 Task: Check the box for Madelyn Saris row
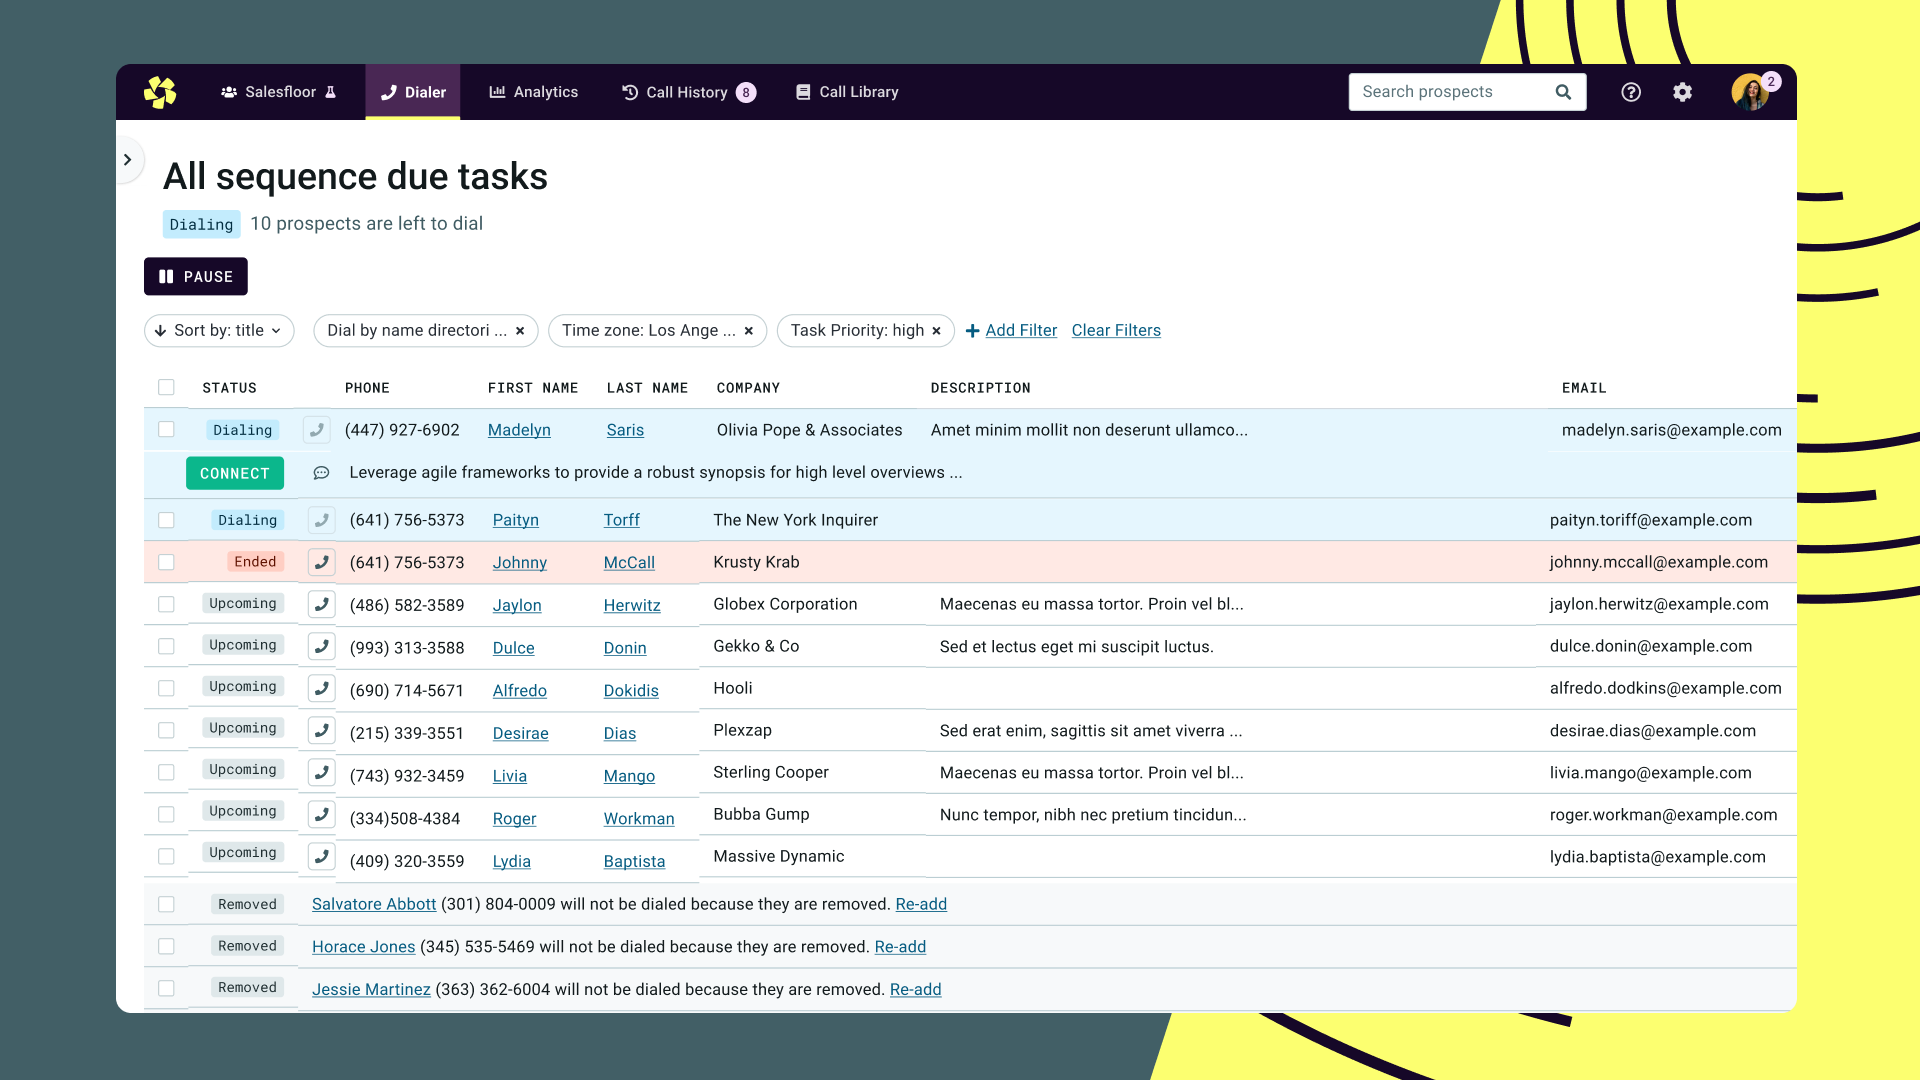coord(166,429)
